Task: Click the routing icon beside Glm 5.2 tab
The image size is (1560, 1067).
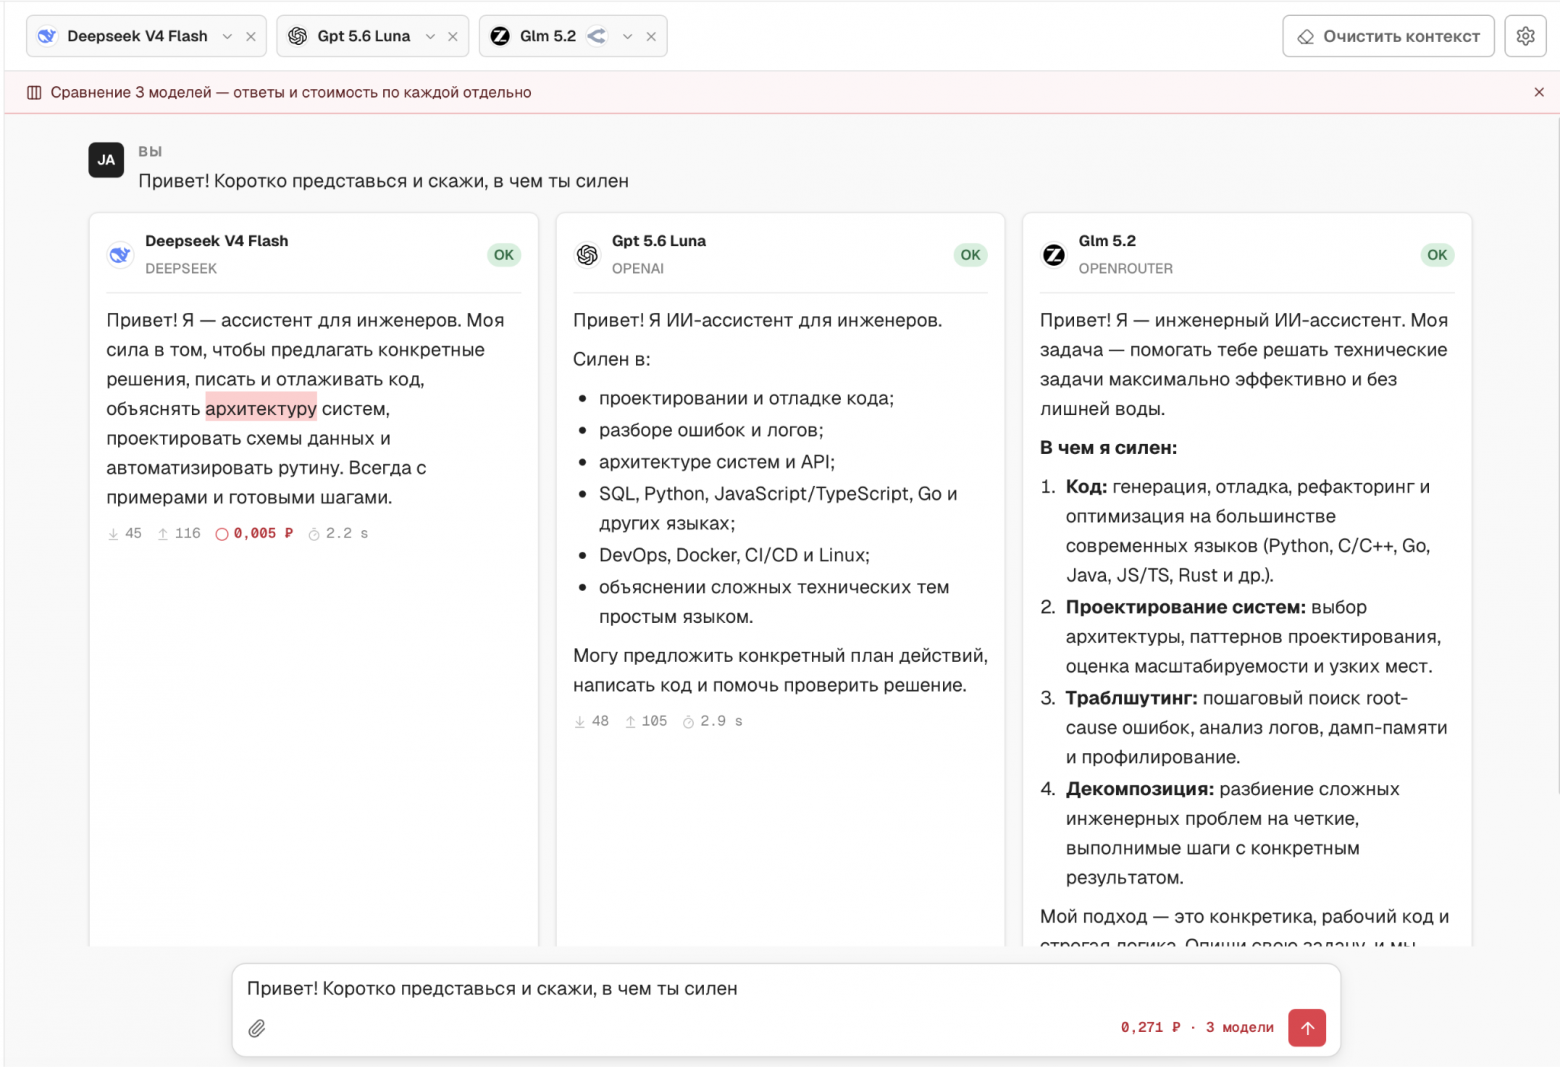Action: pyautogui.click(x=597, y=36)
